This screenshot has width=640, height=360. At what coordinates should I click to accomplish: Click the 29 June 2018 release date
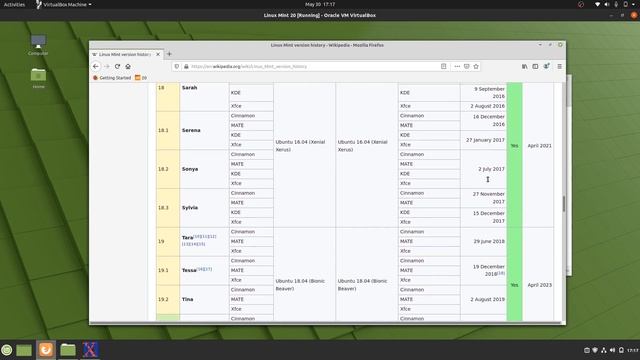point(489,241)
